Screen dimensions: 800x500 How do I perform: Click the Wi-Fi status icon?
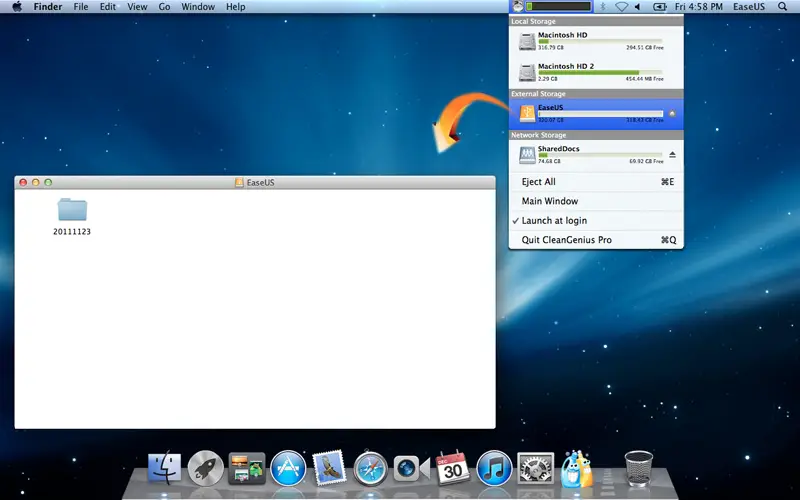(621, 7)
